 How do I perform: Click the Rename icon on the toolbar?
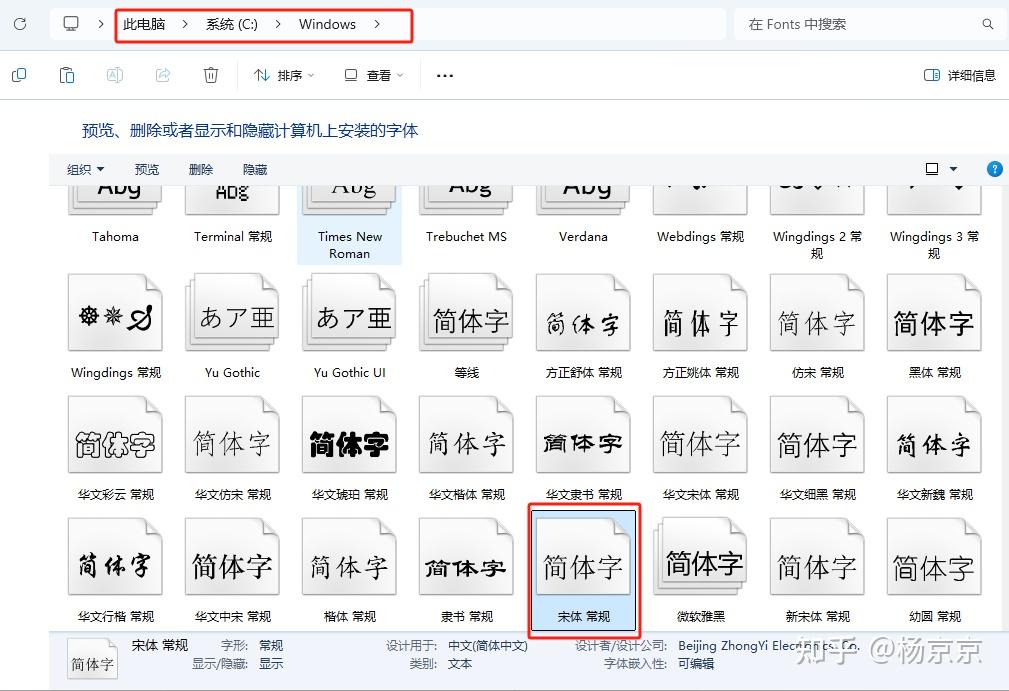click(x=114, y=74)
